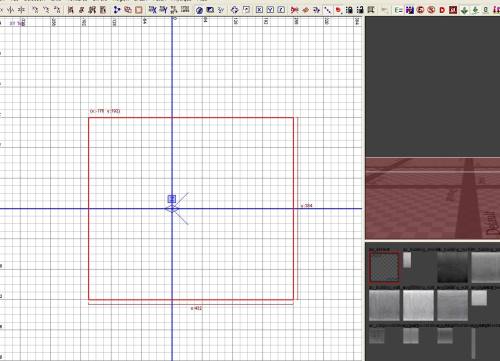Image resolution: width=500 pixels, height=361 pixels.
Task: Select the player start entity box in 2D view
Action: tap(172, 199)
